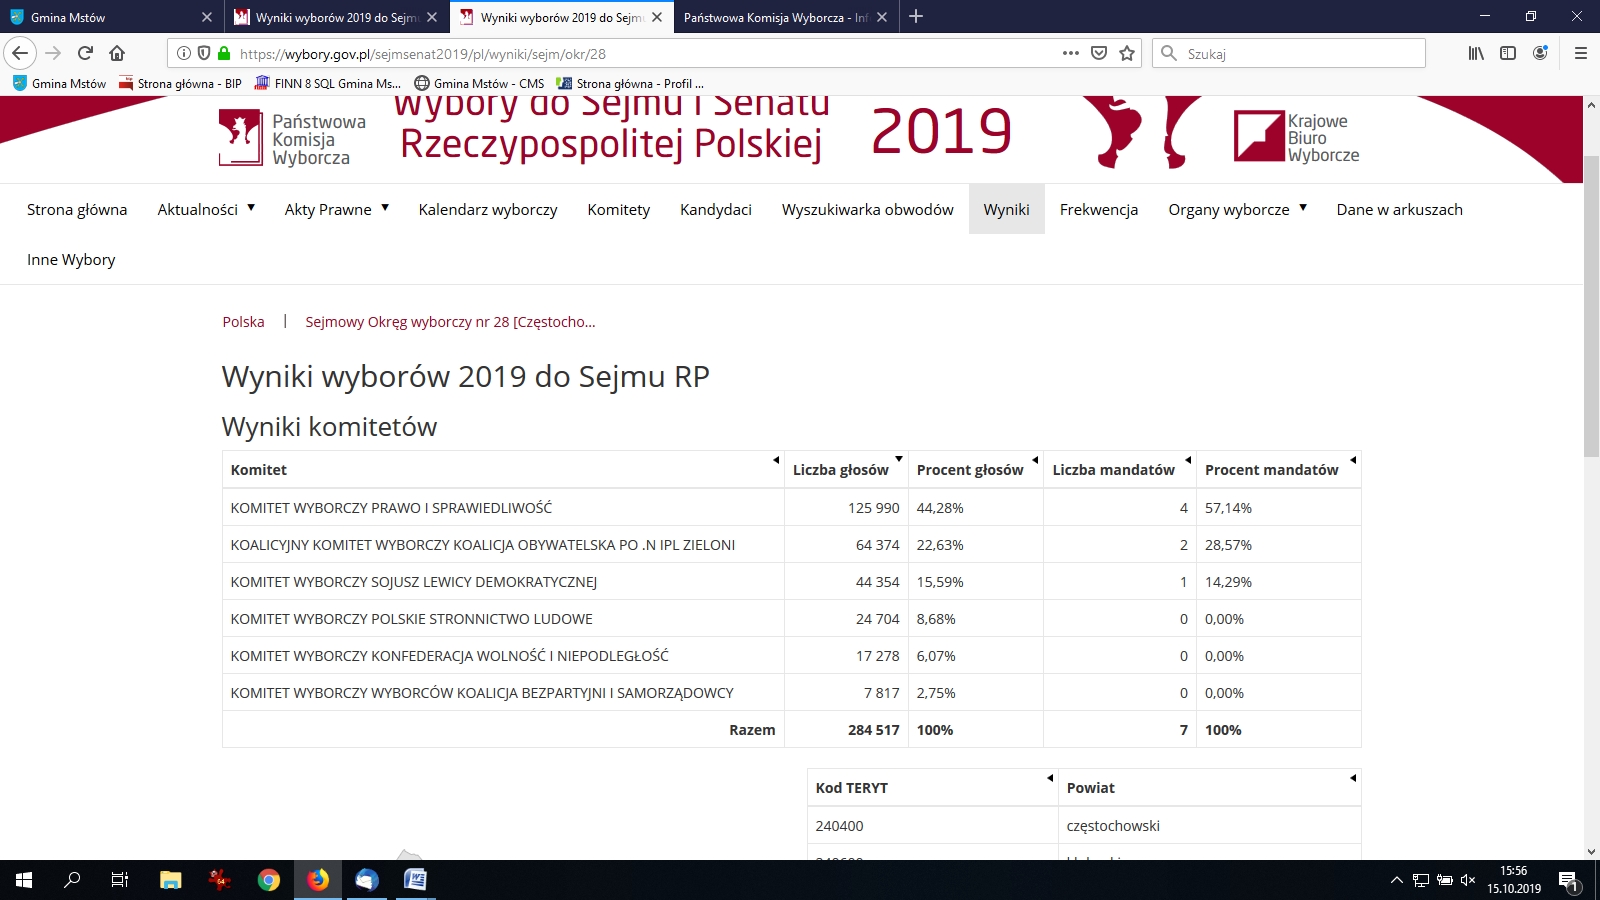Open page actions three-dot menu
Image resolution: width=1600 pixels, height=900 pixels.
click(1070, 53)
